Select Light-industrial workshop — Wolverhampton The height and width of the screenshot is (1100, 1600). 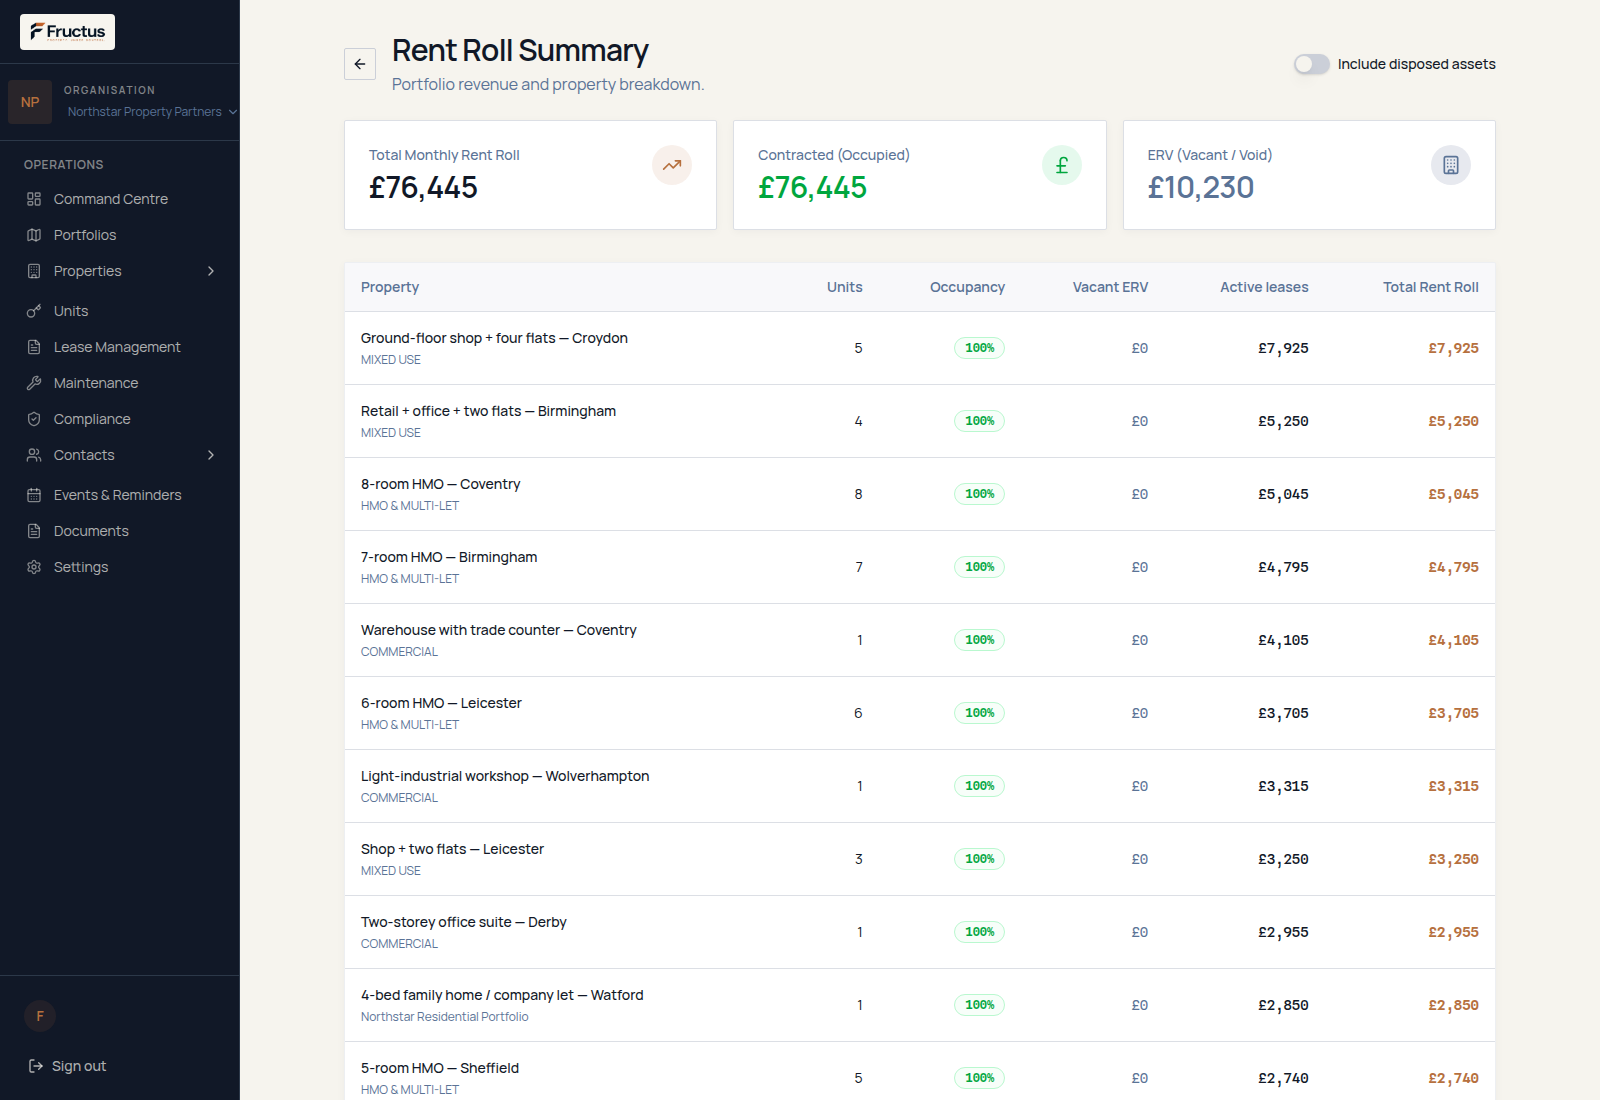(505, 776)
